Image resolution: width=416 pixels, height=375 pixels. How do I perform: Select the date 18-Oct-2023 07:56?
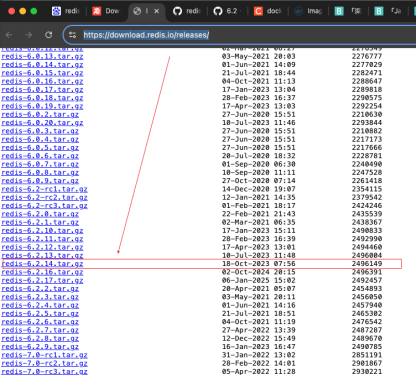click(x=259, y=264)
